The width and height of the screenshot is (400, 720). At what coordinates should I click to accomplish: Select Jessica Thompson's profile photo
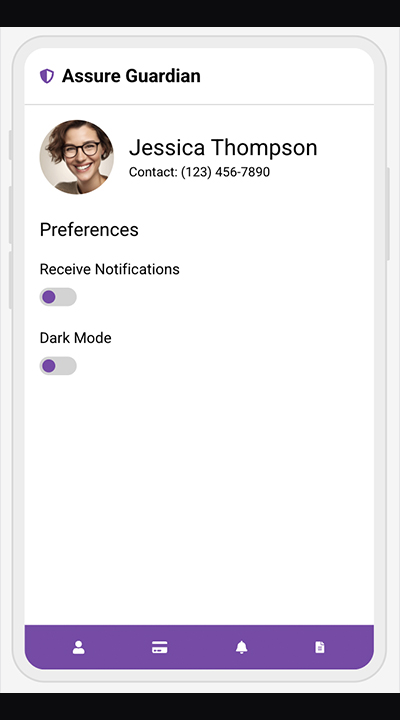[x=76, y=157]
